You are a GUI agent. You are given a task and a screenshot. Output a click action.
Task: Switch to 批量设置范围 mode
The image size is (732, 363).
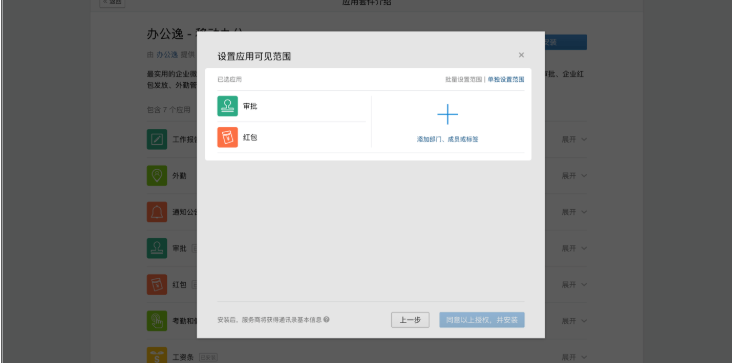coord(463,79)
